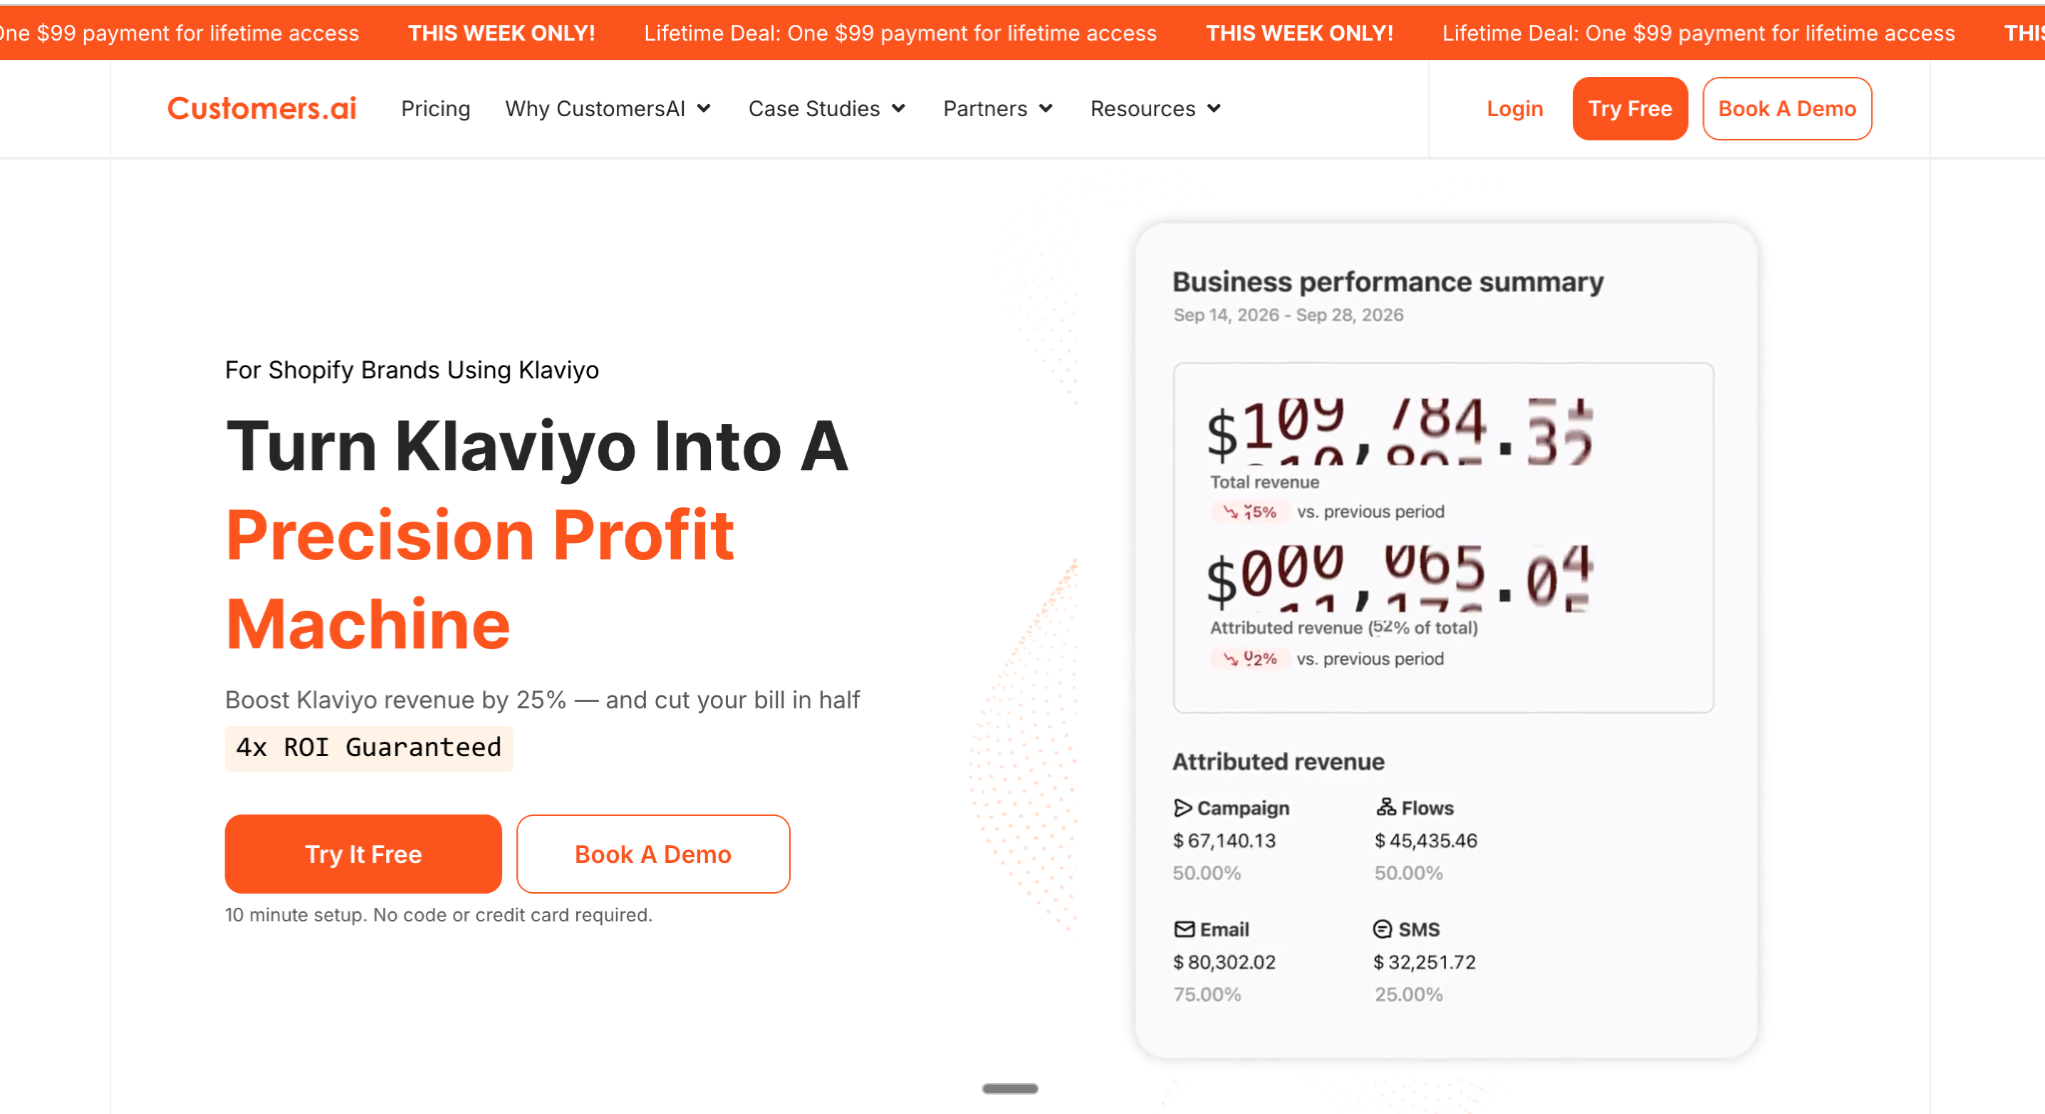Select the Flows icon in Attributed revenue
Viewport: 2045px width, 1114px height.
[x=1386, y=806]
